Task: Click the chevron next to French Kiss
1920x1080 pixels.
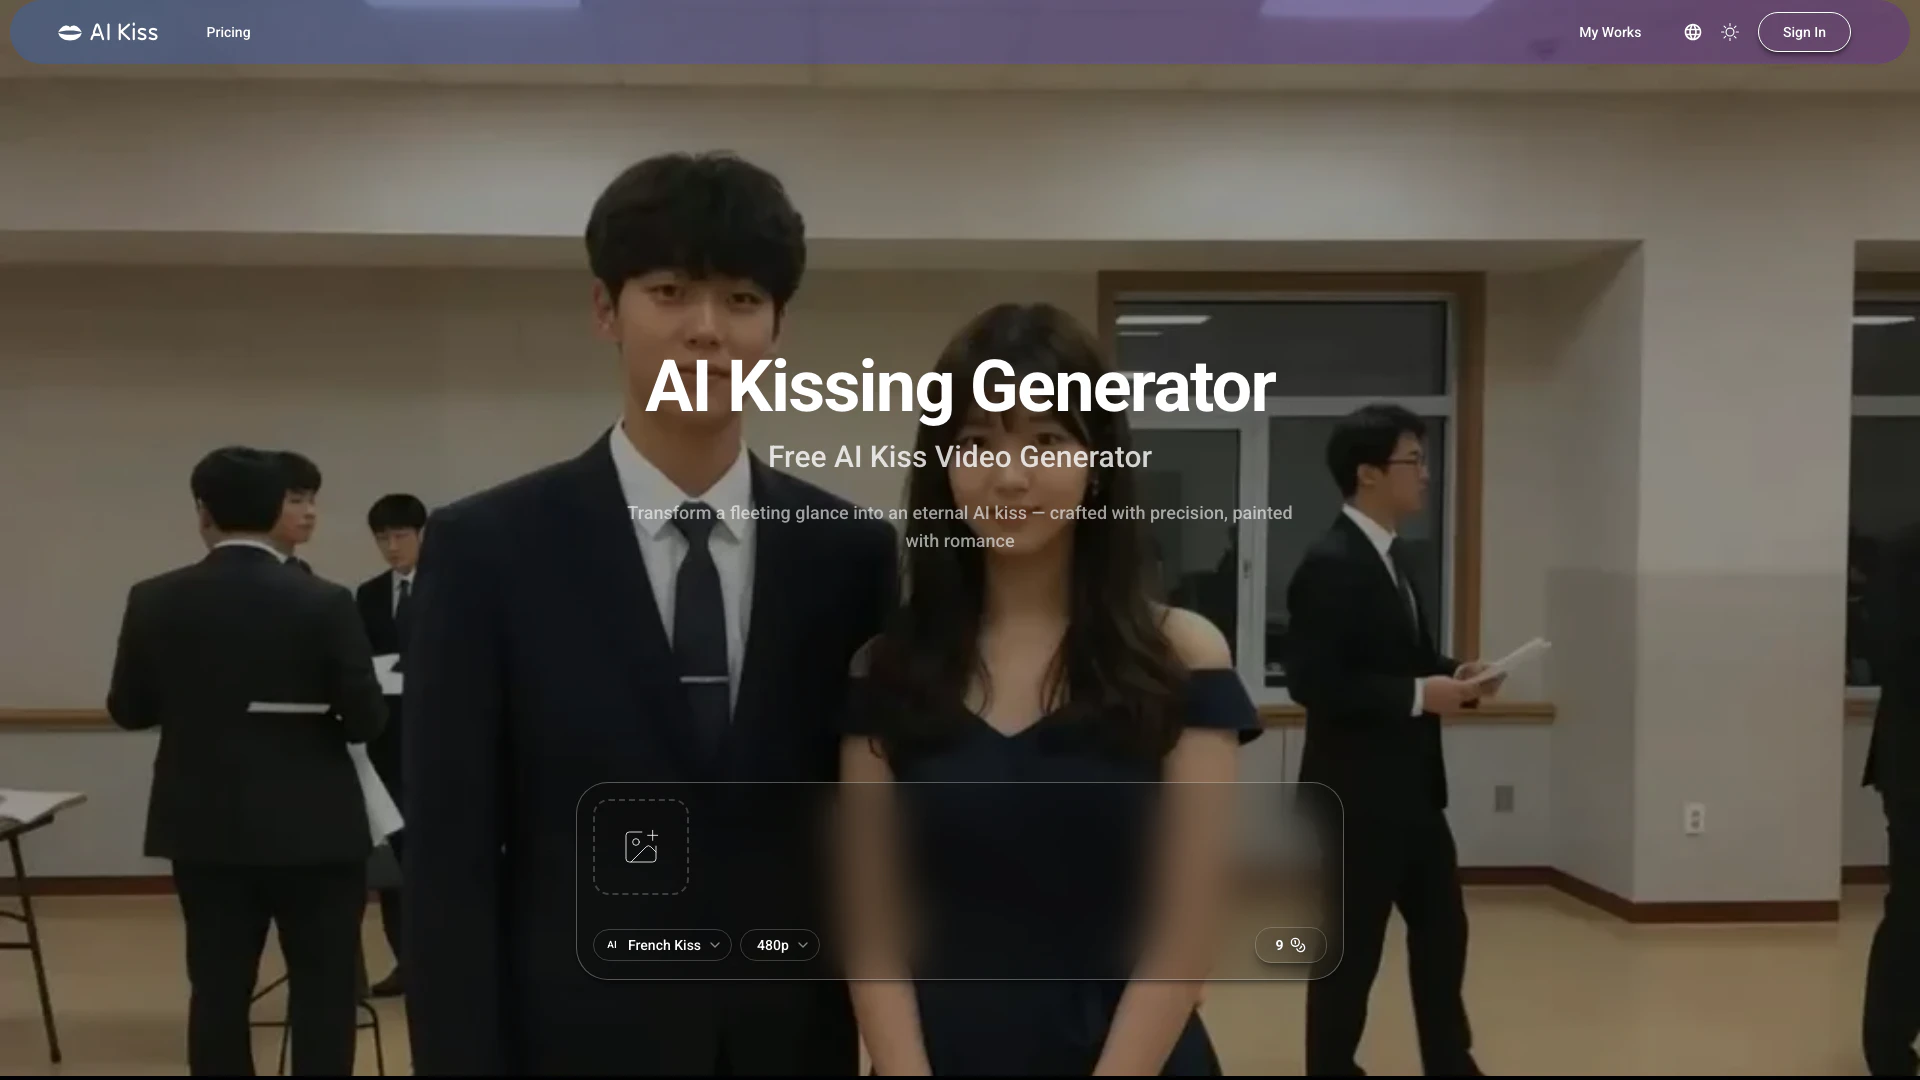Action: pyautogui.click(x=715, y=945)
